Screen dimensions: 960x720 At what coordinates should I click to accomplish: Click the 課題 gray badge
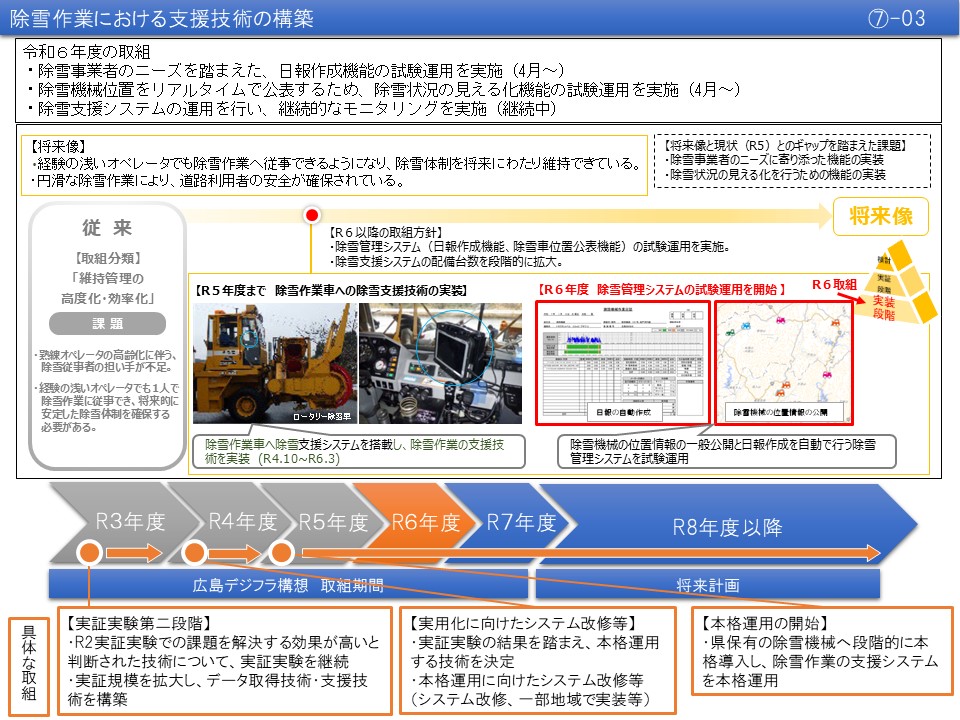(x=108, y=324)
